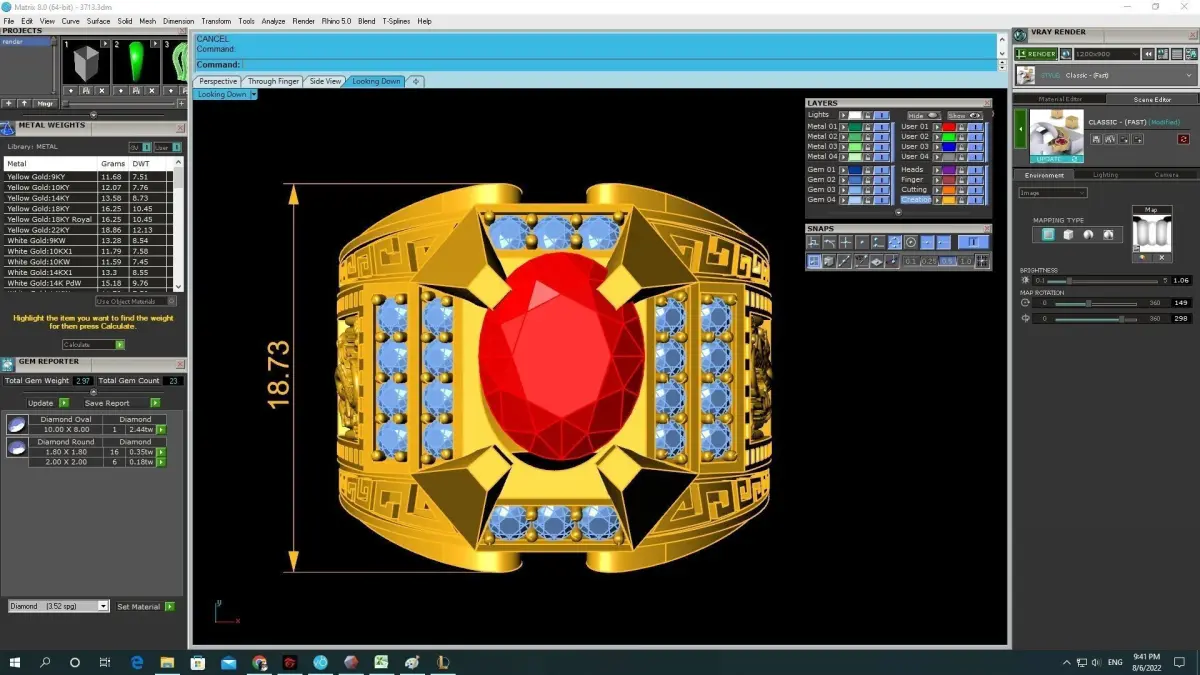Open the Dimension menu
The width and height of the screenshot is (1200, 675).
pyautogui.click(x=178, y=21)
